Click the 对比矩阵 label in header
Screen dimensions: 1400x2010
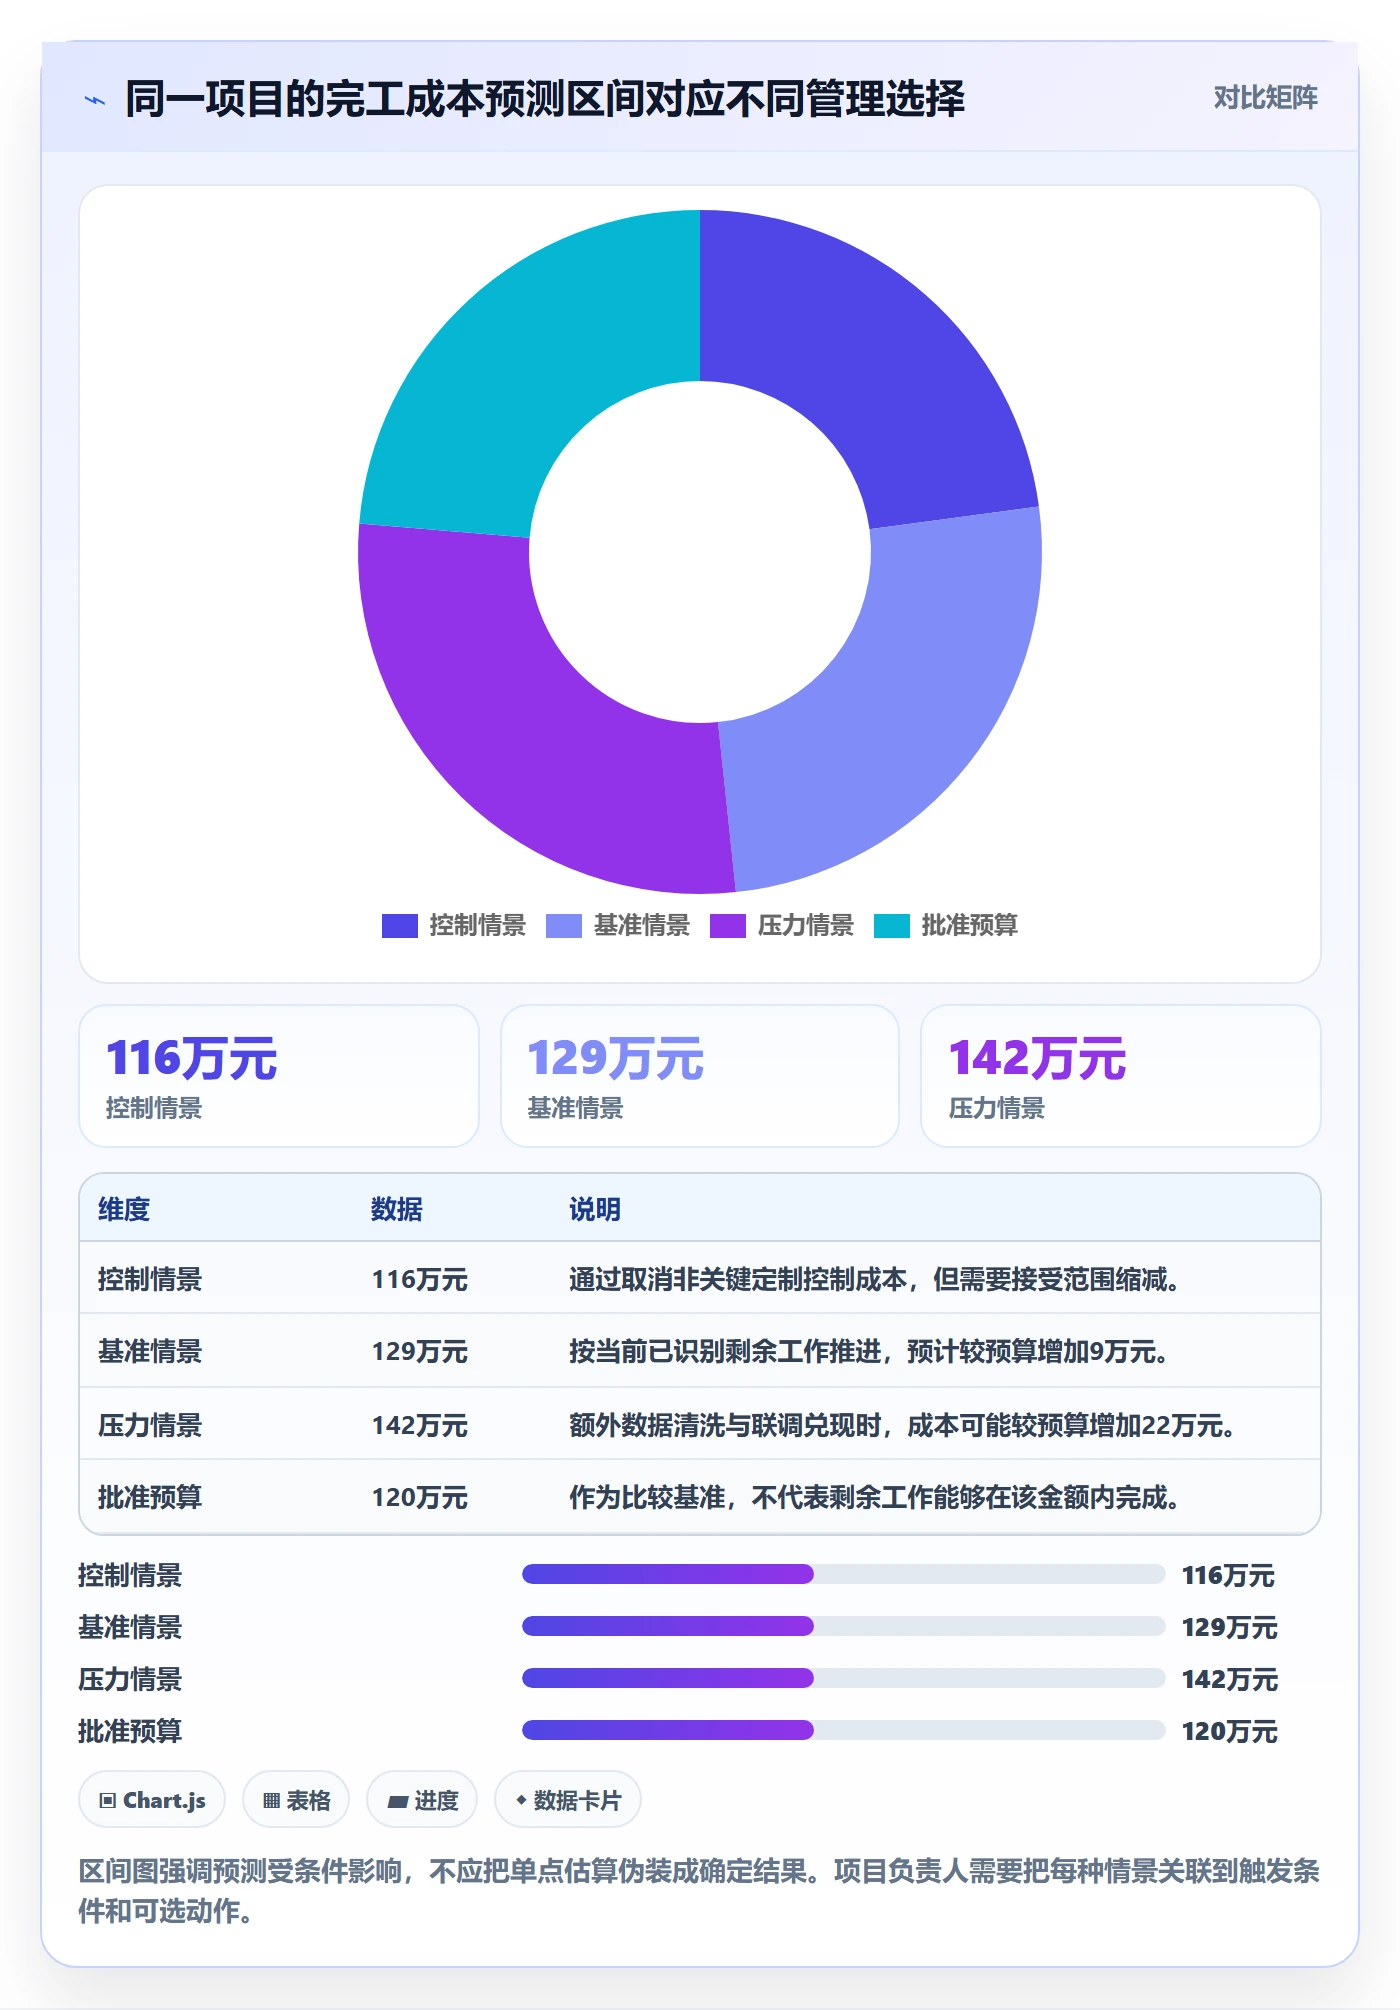1265,98
